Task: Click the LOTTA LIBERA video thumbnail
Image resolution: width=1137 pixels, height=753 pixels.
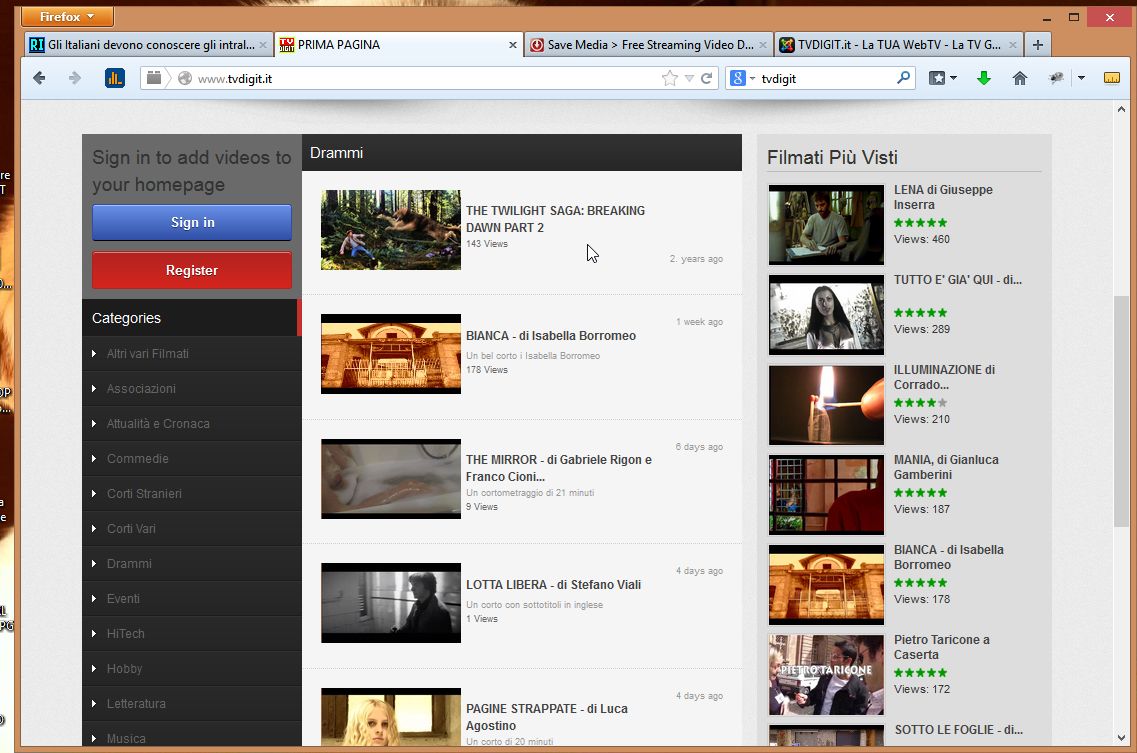Action: 391,603
